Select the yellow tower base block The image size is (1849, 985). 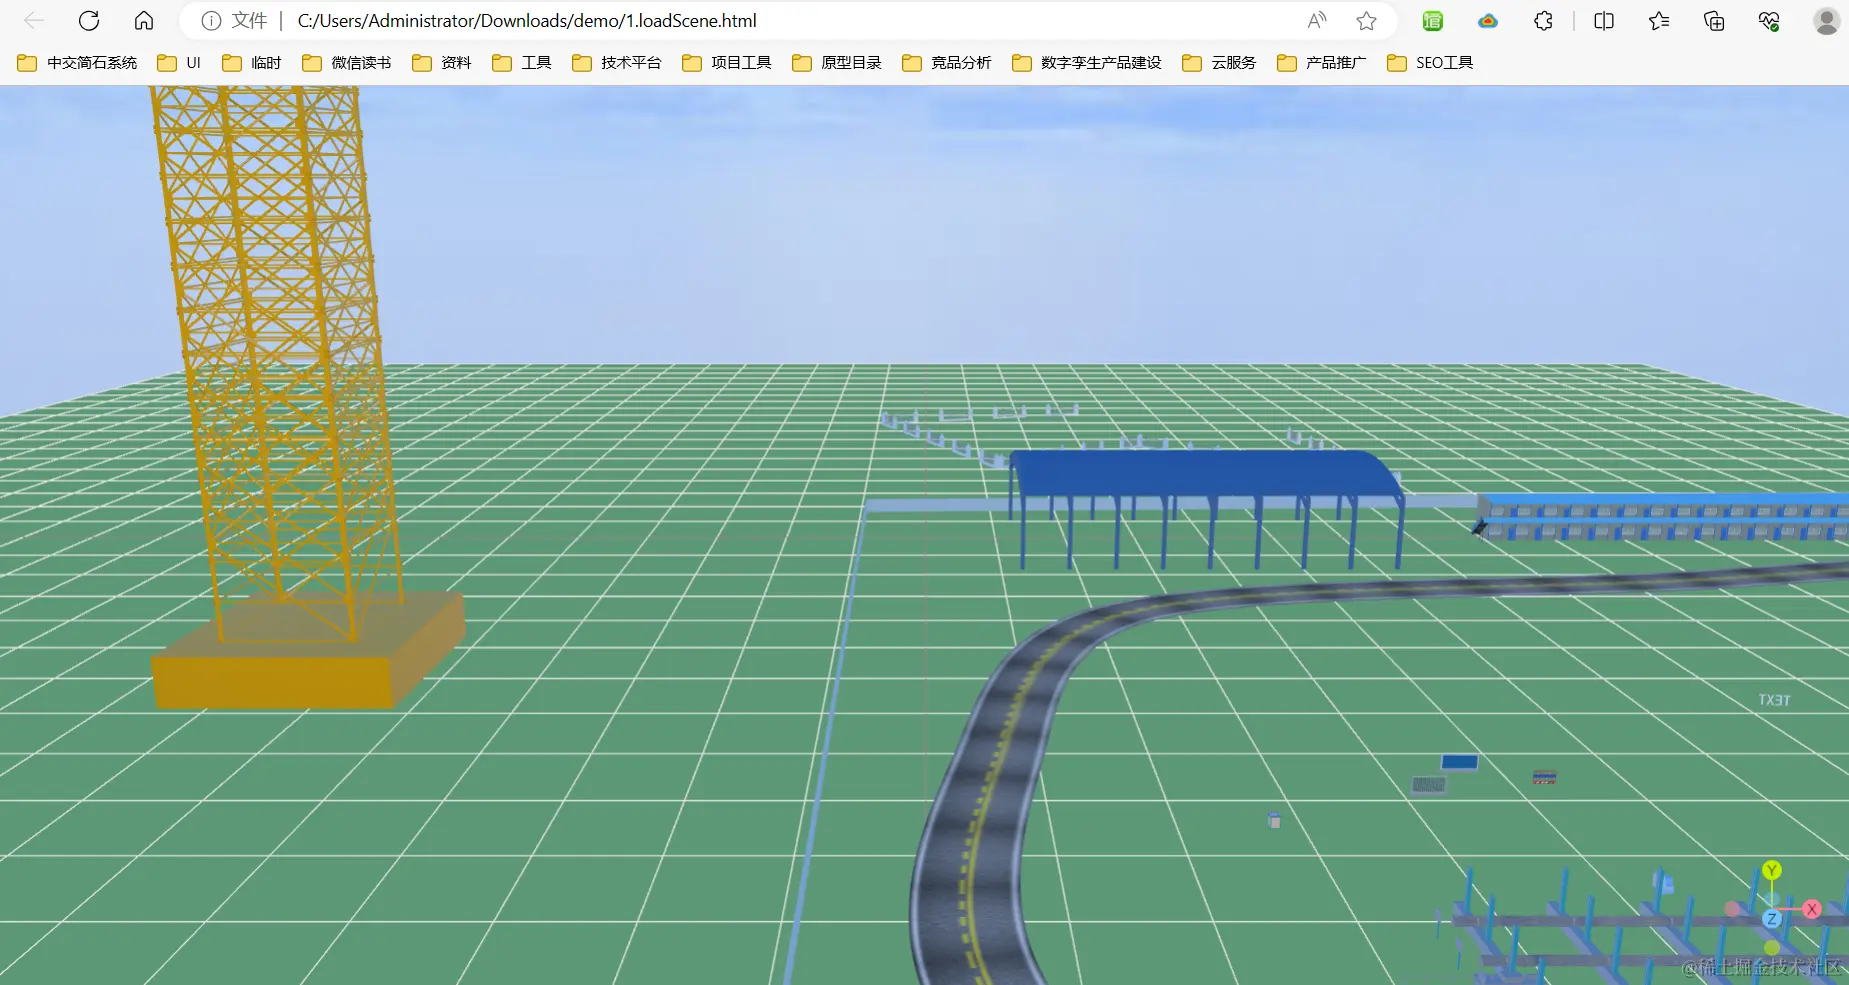pos(308,652)
